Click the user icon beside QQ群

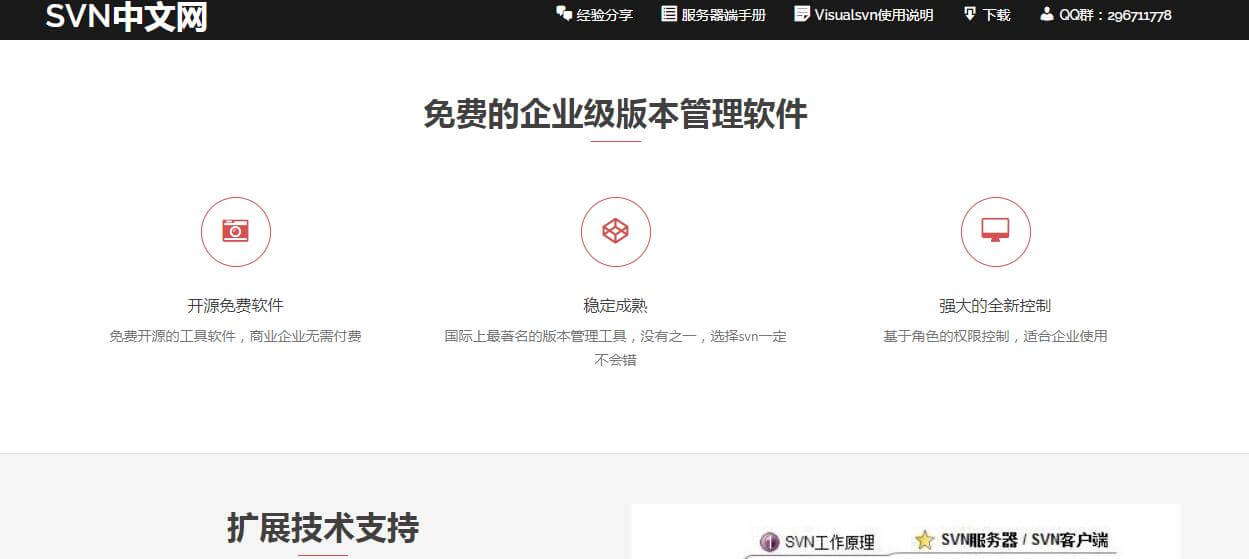click(1046, 14)
